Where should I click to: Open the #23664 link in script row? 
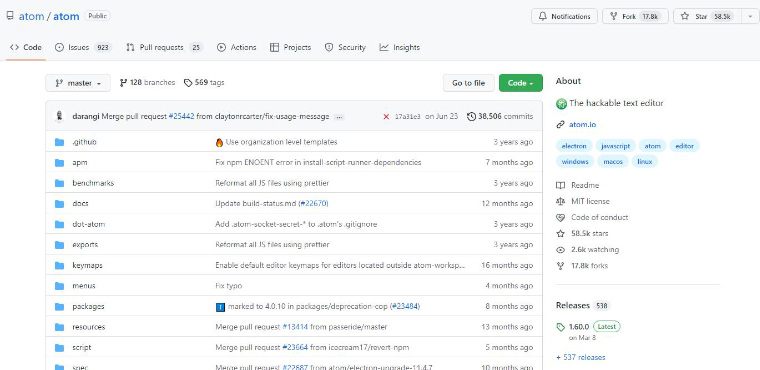(x=295, y=348)
